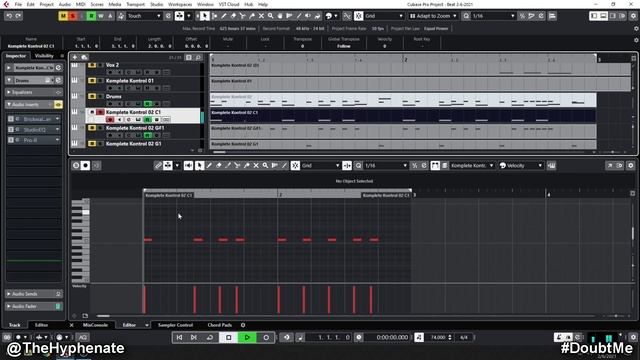Select the Glue tool in top toolbar
The width and height of the screenshot is (640, 360).
[252, 16]
